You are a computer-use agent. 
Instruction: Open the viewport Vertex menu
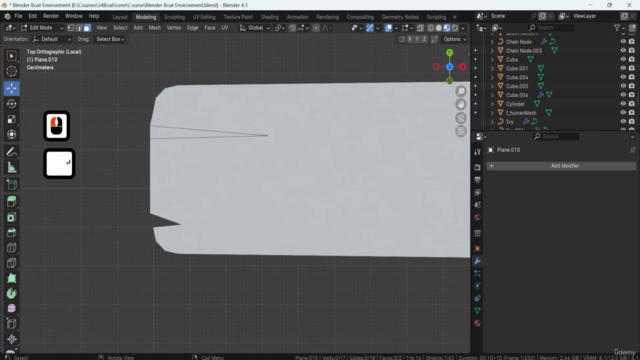174,28
